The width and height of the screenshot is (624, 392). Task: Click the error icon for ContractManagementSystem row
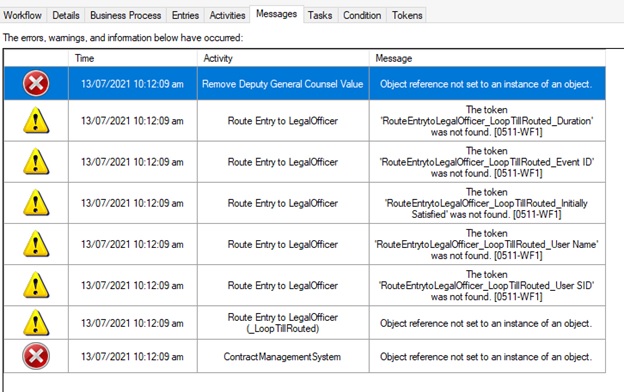36,356
